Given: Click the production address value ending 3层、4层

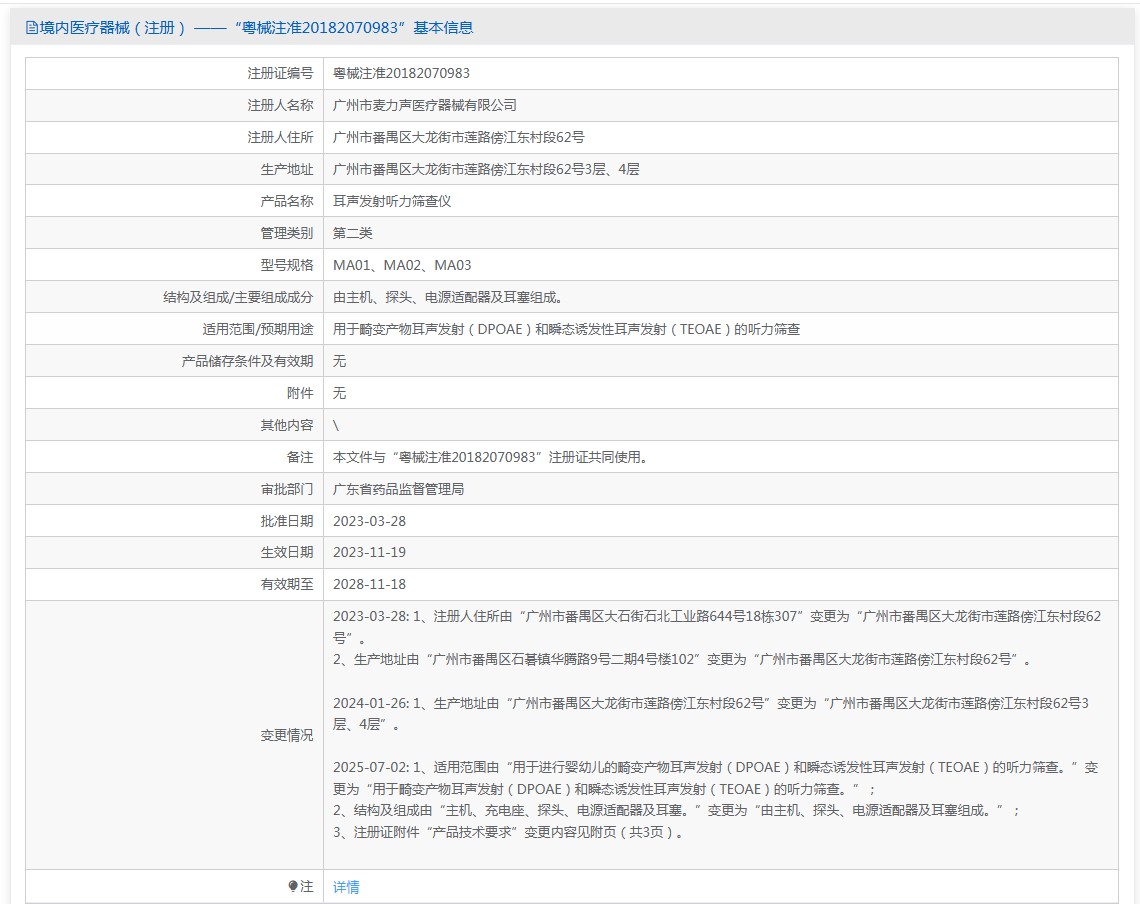Looking at the screenshot, I should tap(486, 169).
